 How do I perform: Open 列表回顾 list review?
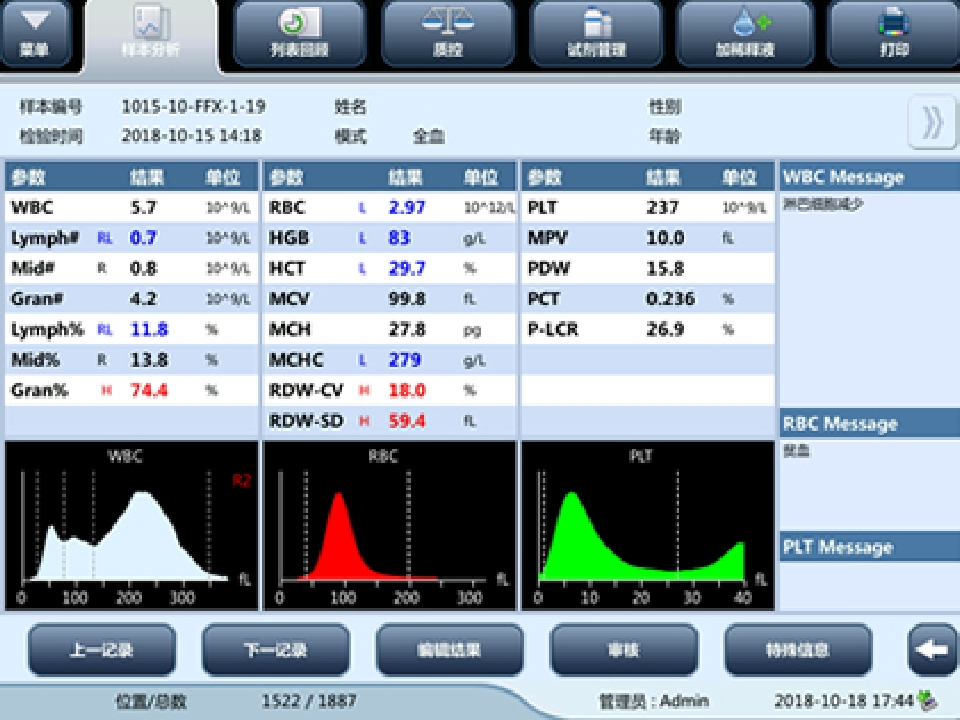(299, 33)
